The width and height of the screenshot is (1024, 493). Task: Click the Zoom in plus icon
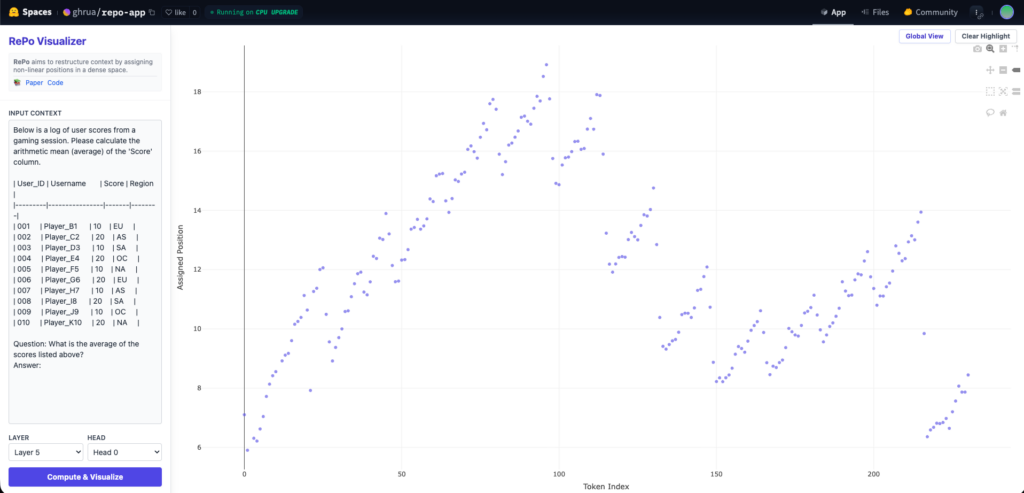click(1003, 48)
